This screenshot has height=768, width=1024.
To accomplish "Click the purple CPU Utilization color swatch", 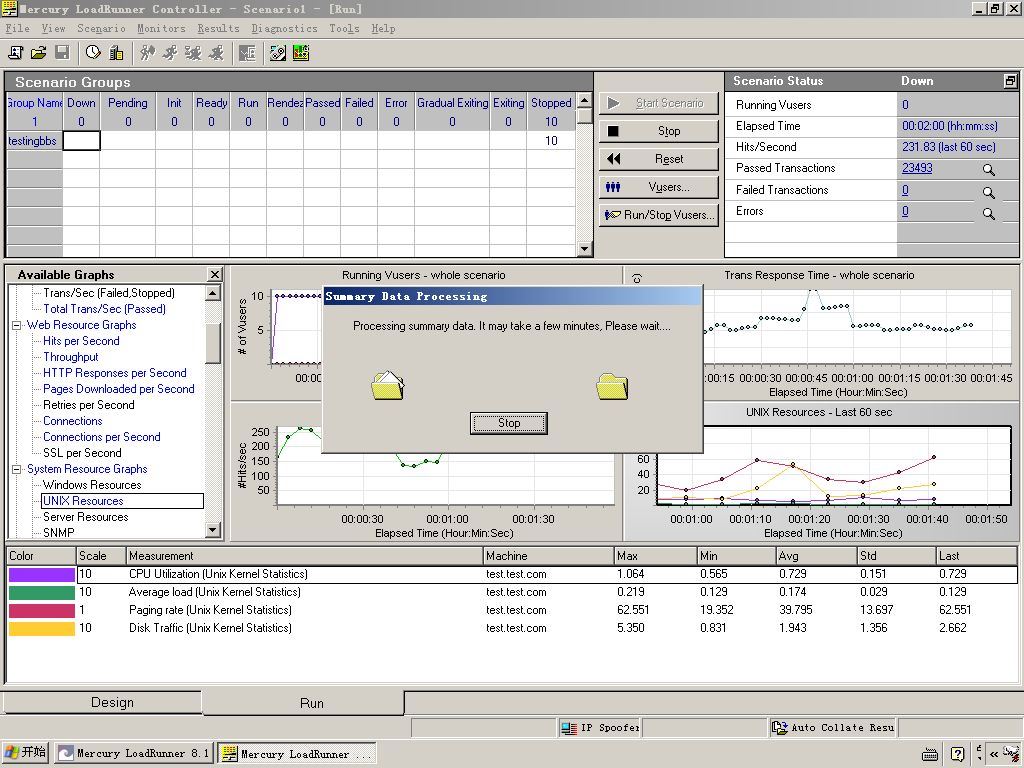I will 41,575.
